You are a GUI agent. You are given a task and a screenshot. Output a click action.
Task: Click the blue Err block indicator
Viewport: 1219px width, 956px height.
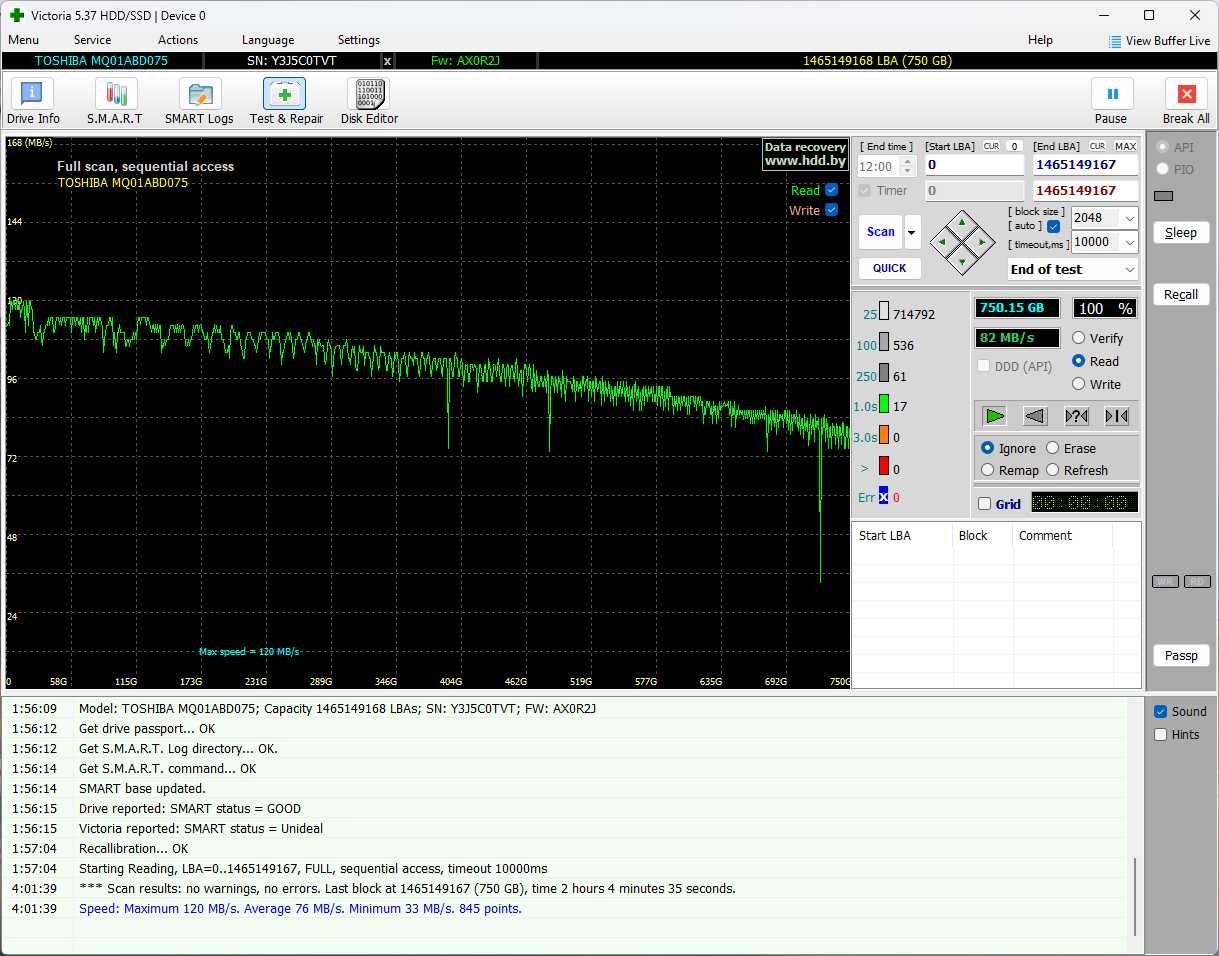[884, 496]
